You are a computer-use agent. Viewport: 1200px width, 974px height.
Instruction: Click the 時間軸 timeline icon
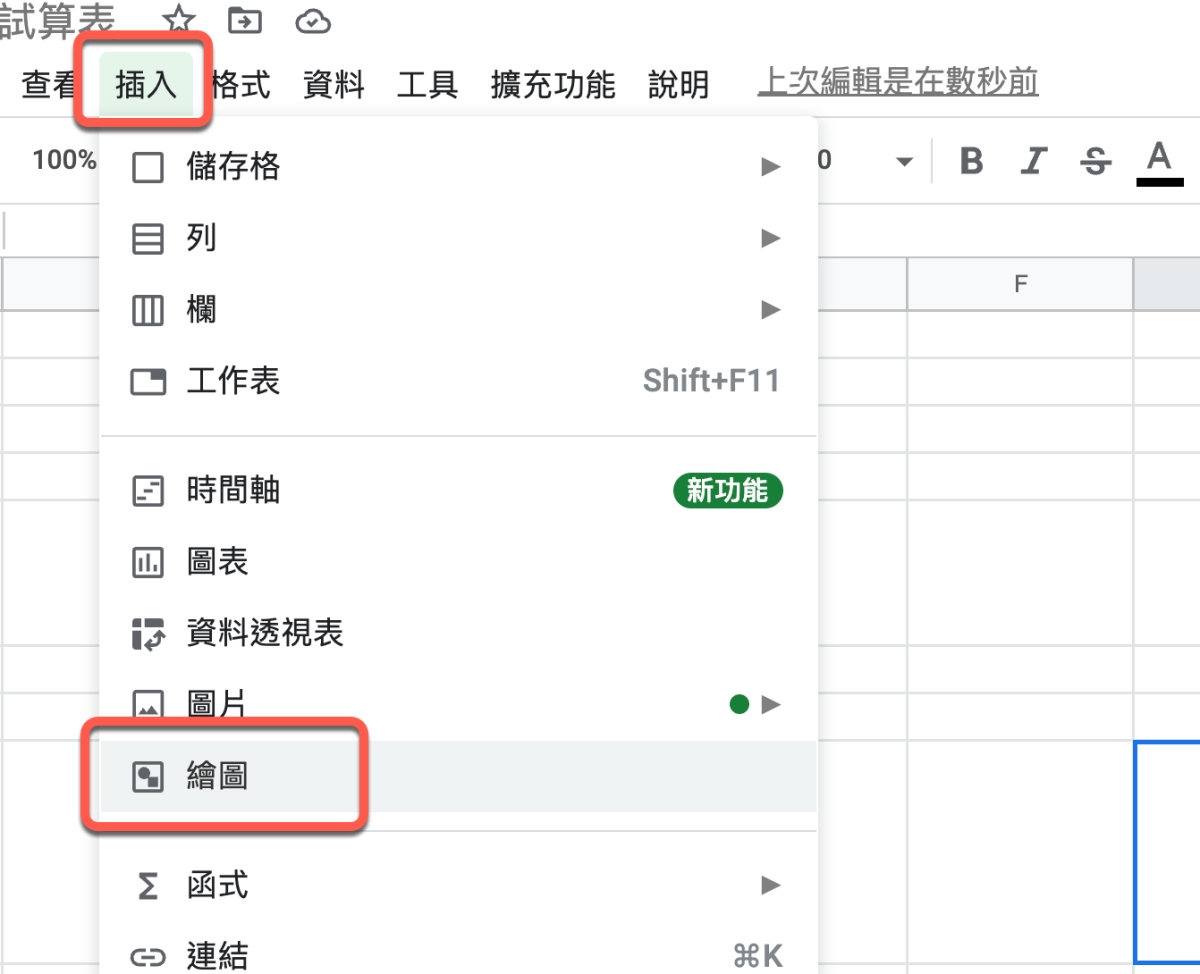(148, 492)
